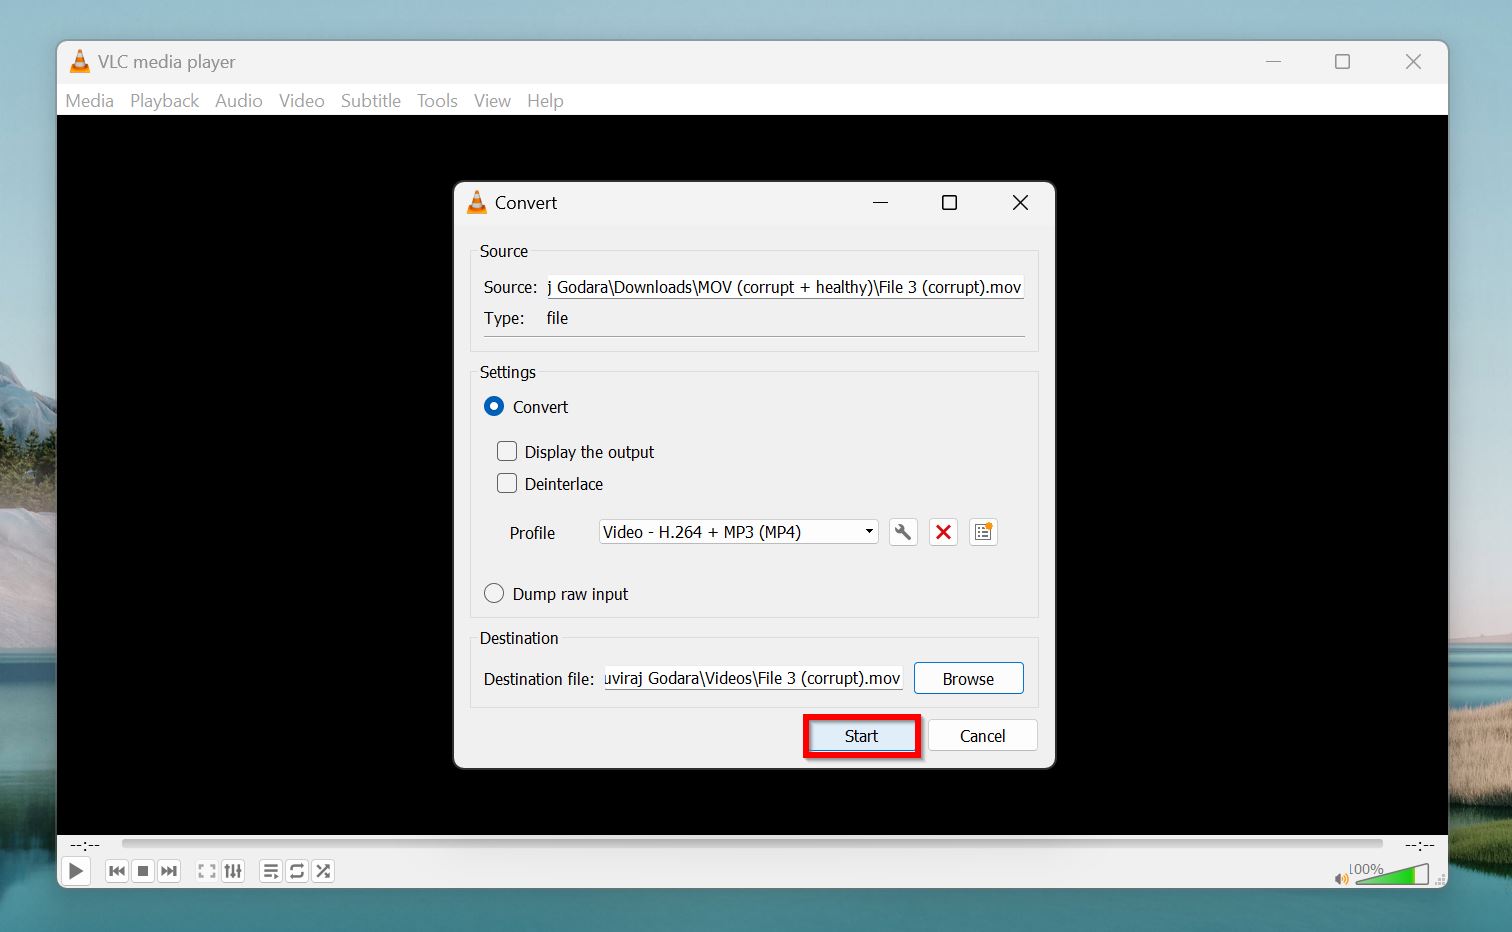Show the playlist using the playlist icon
Viewport: 1512px width, 932px height.
click(x=270, y=870)
